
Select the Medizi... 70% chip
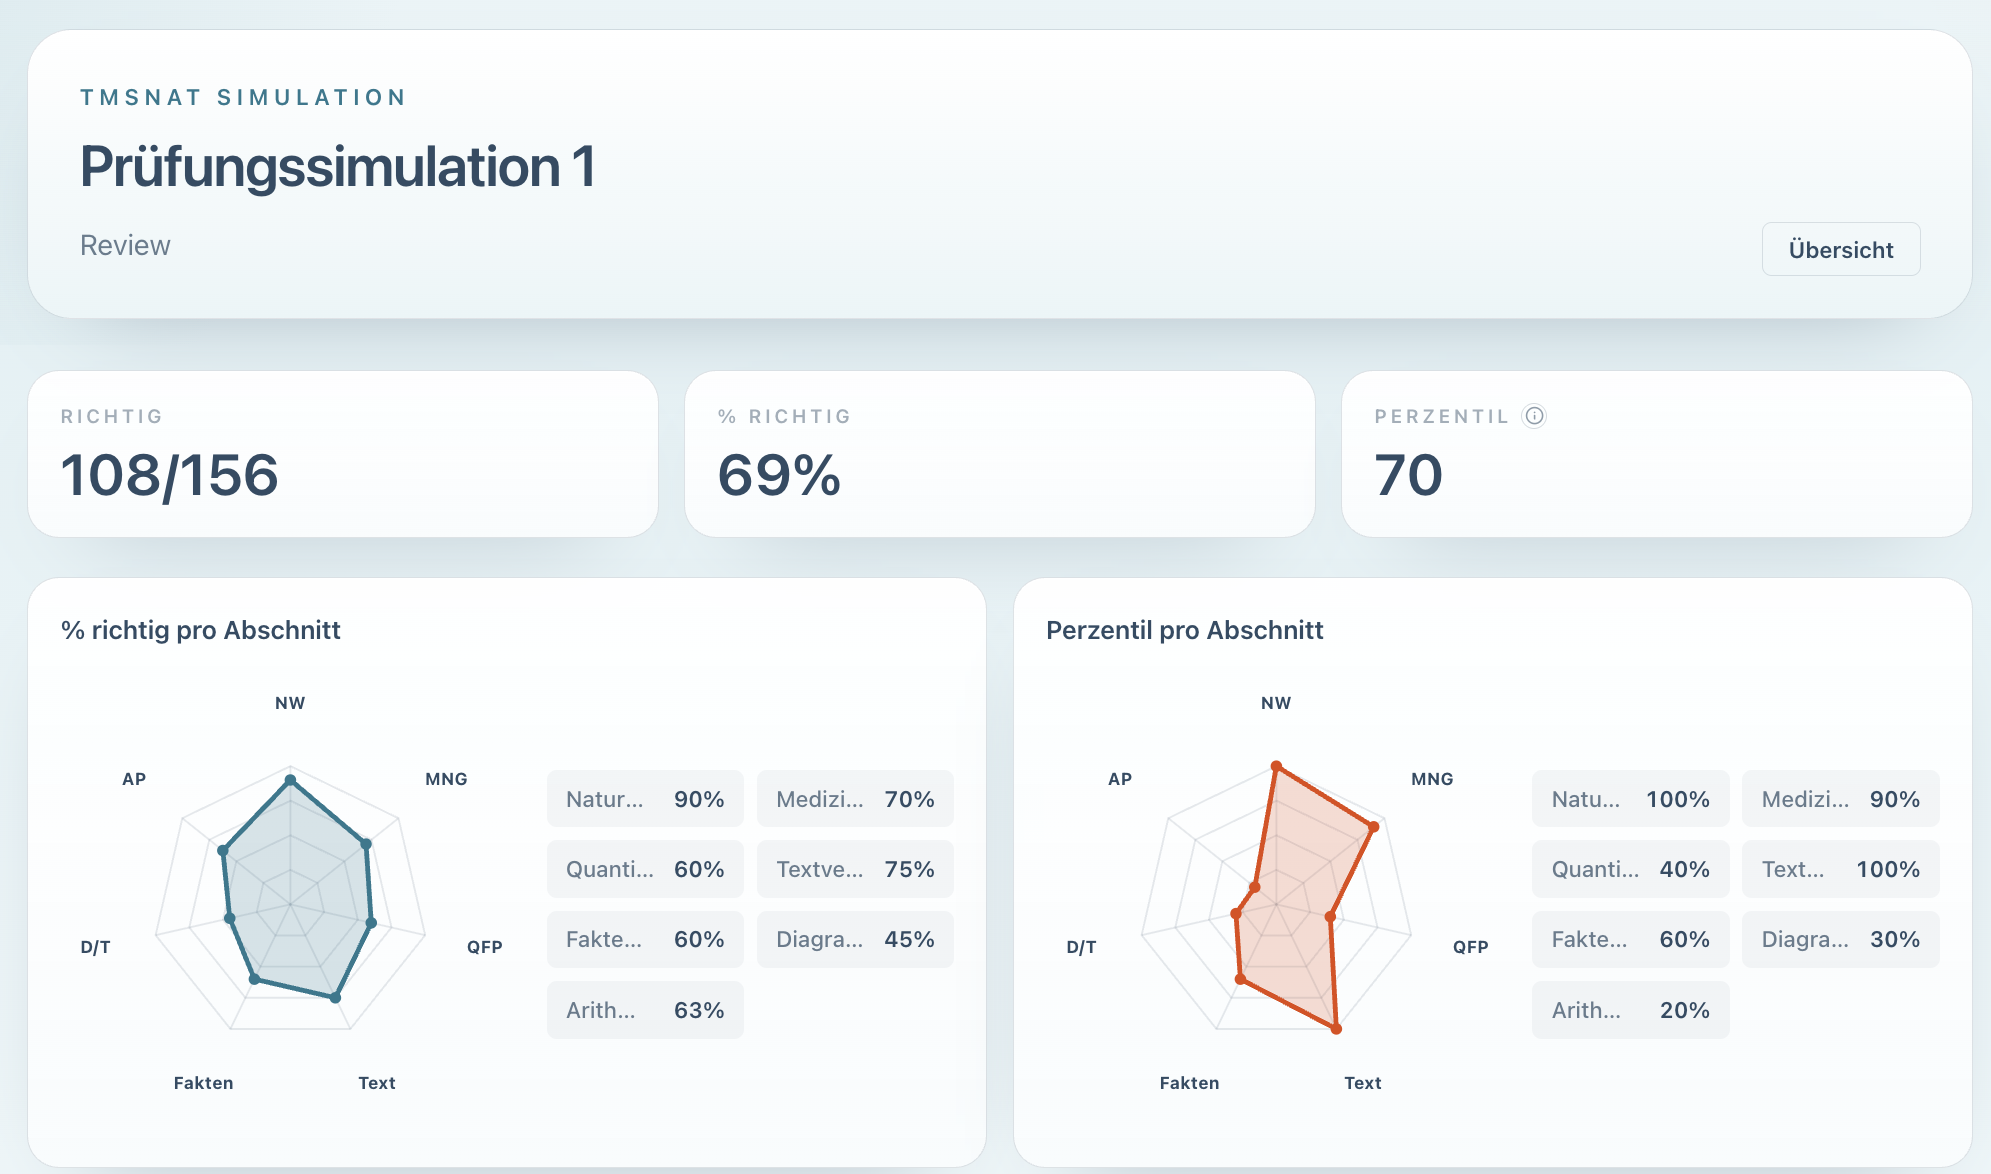click(855, 799)
